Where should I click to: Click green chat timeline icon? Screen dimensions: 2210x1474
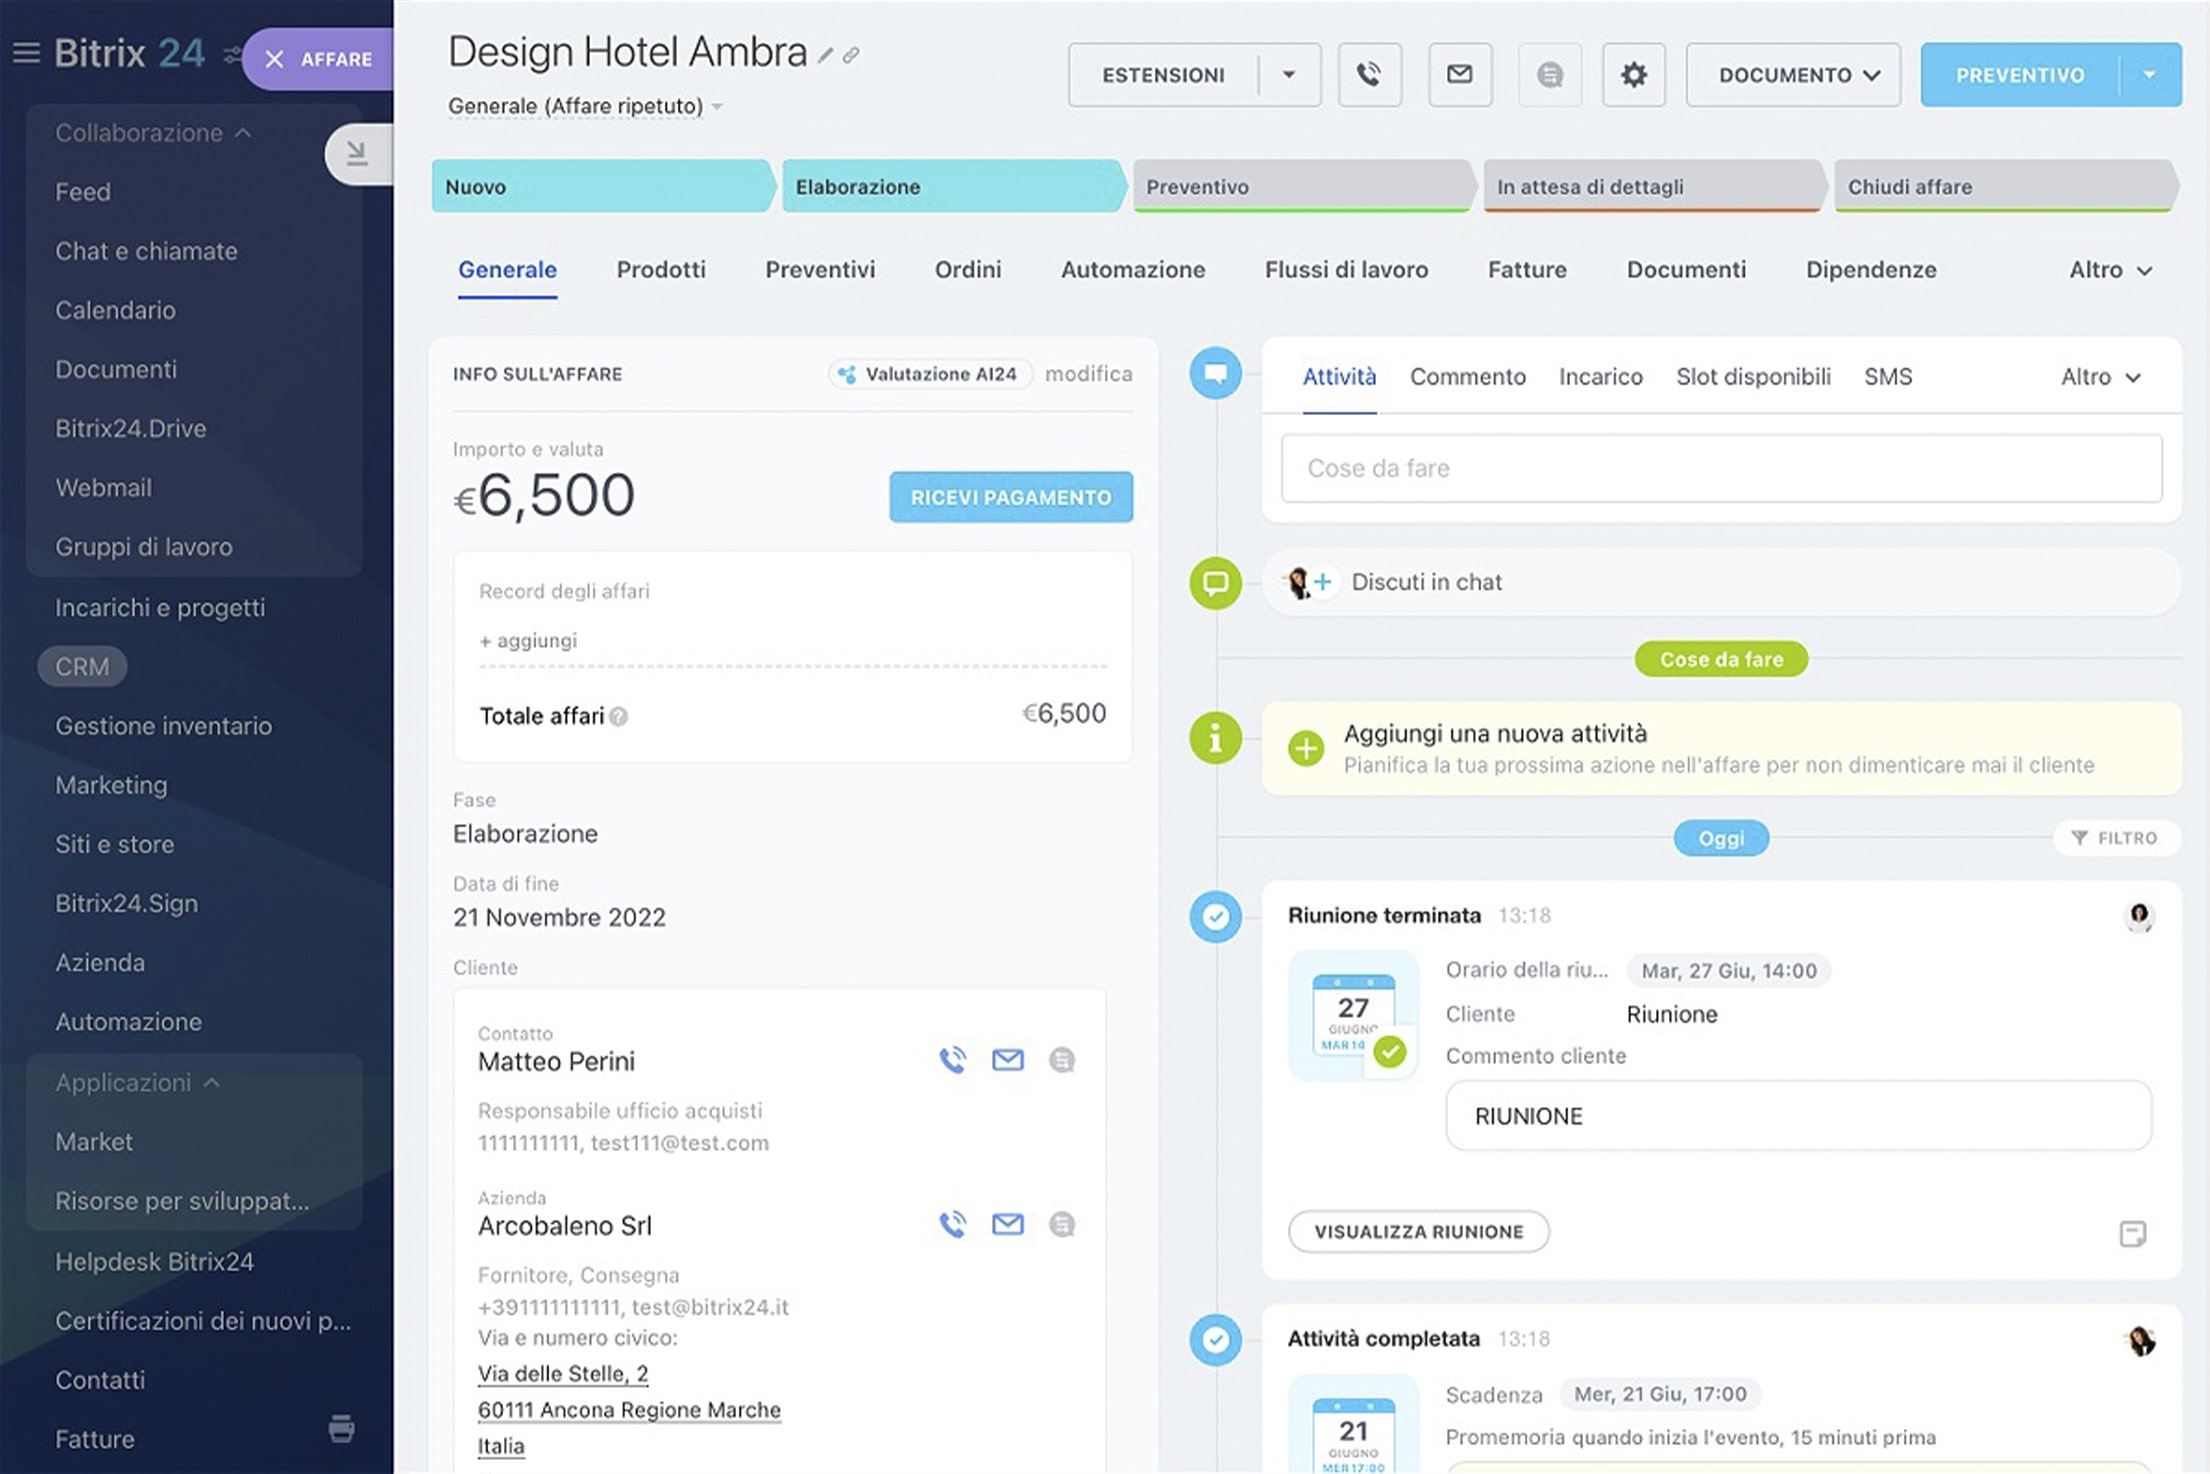click(1216, 583)
